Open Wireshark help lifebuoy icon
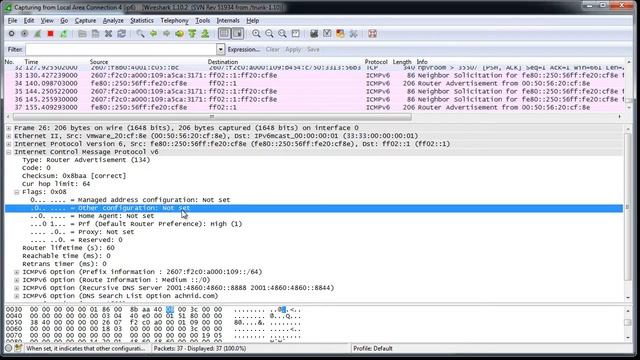640x360 pixels. 372,34
